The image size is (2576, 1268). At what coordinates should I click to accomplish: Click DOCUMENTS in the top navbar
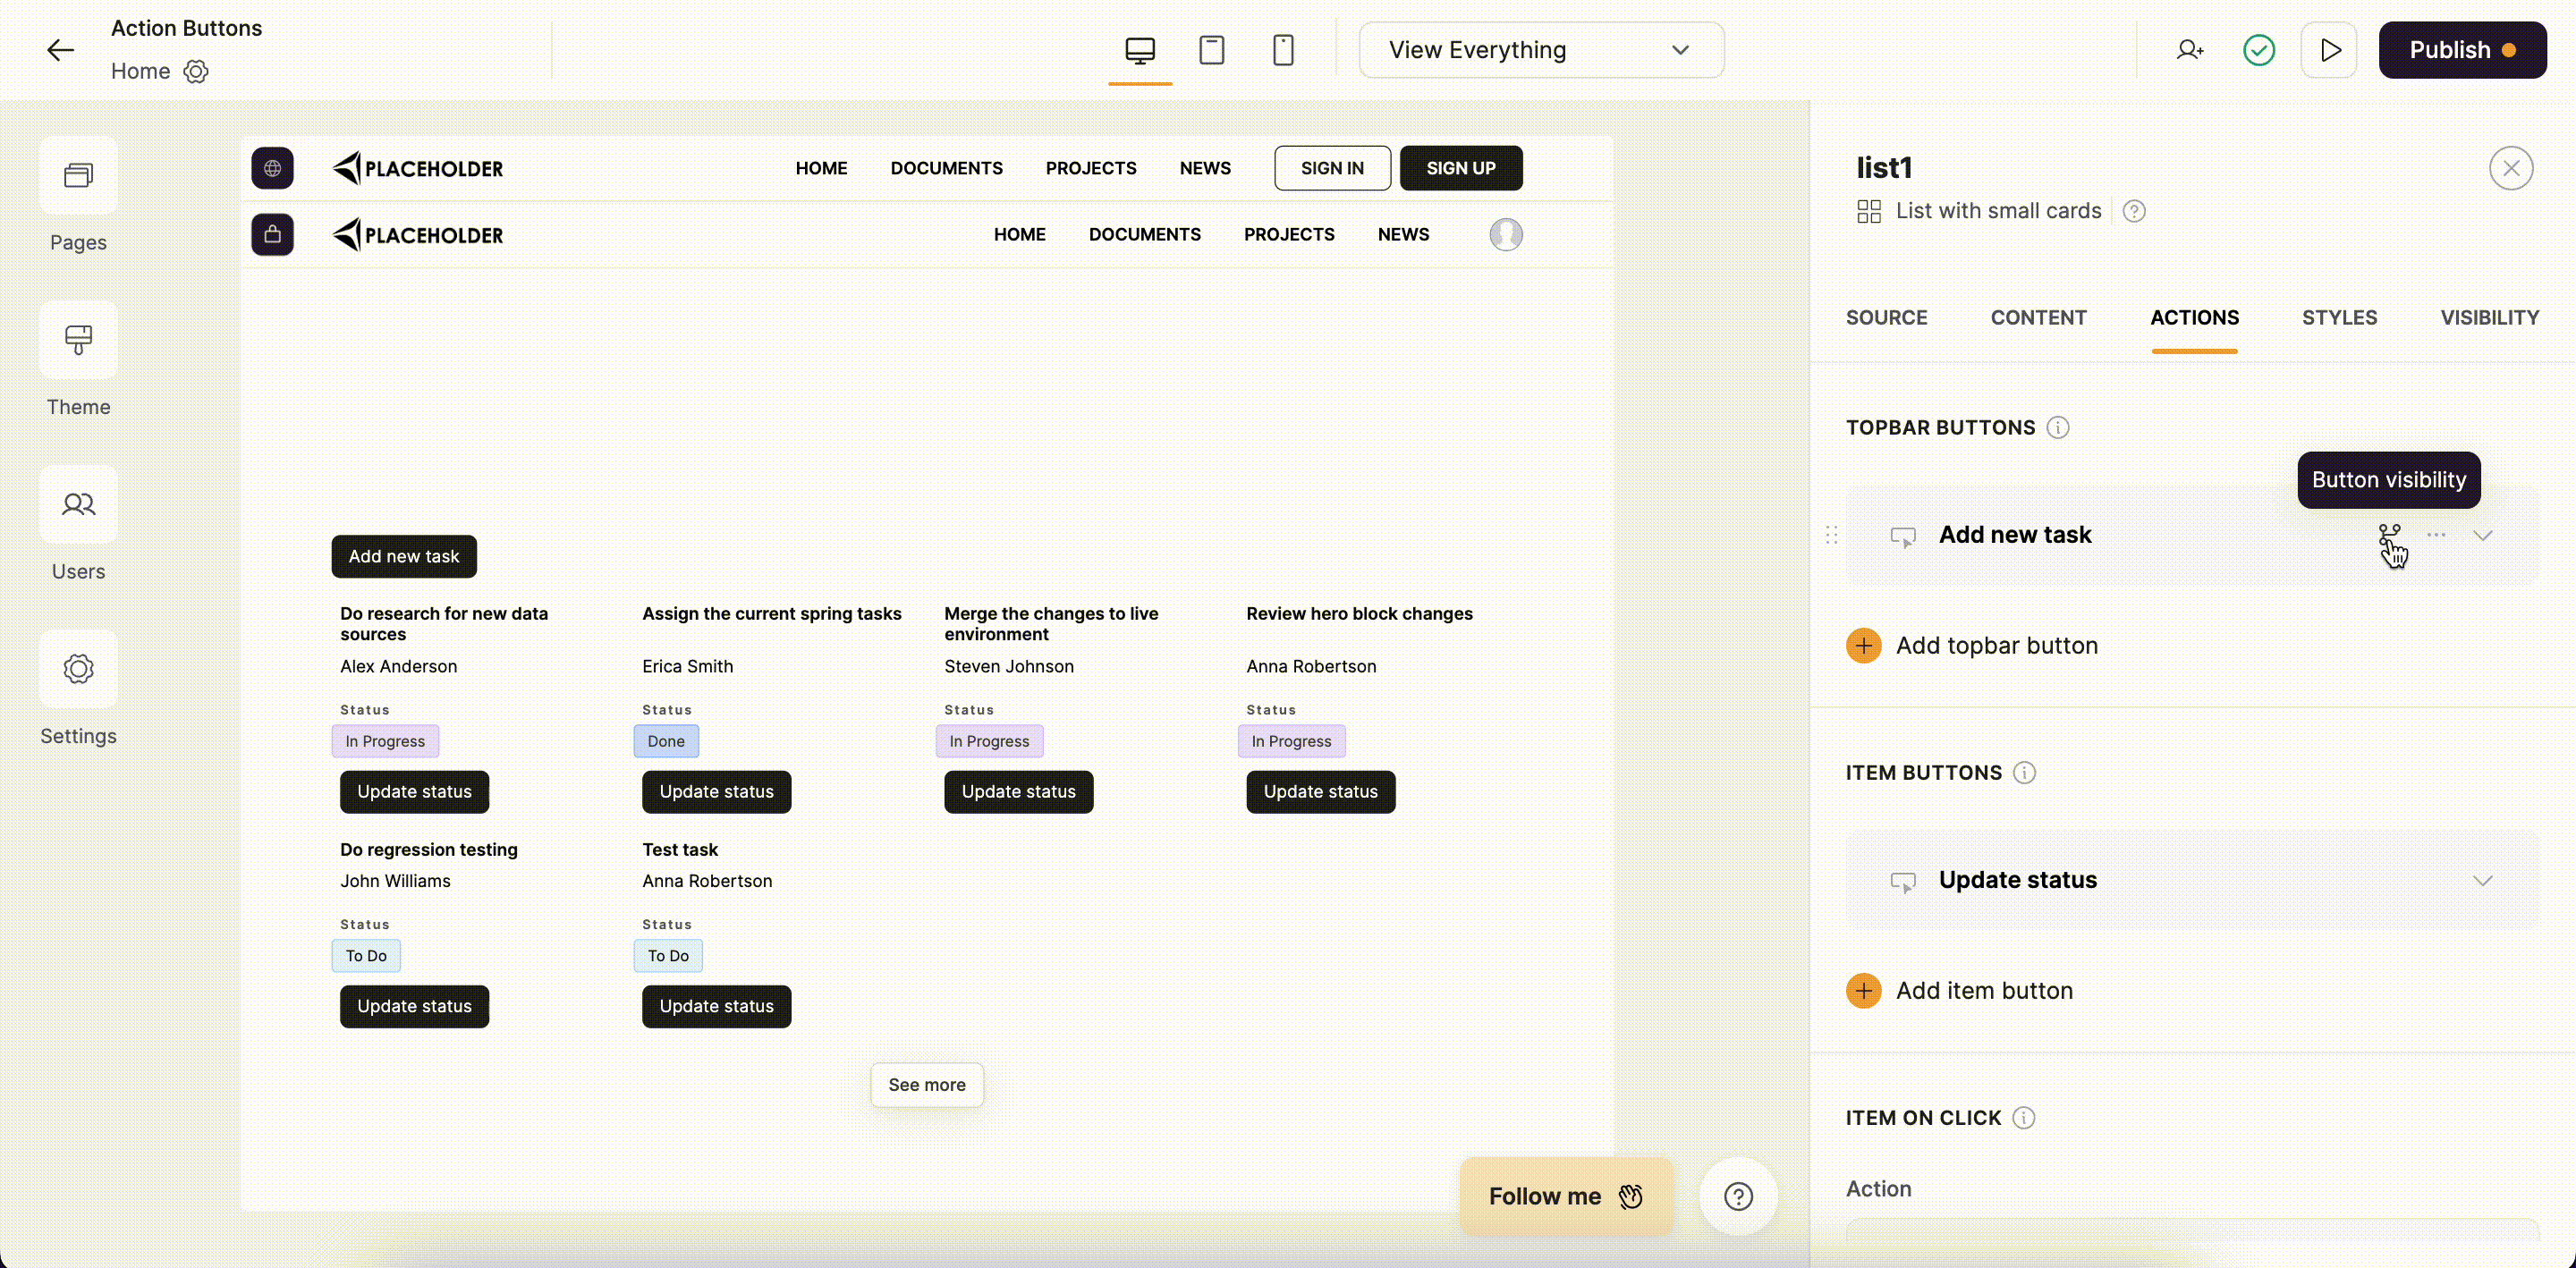tap(946, 168)
